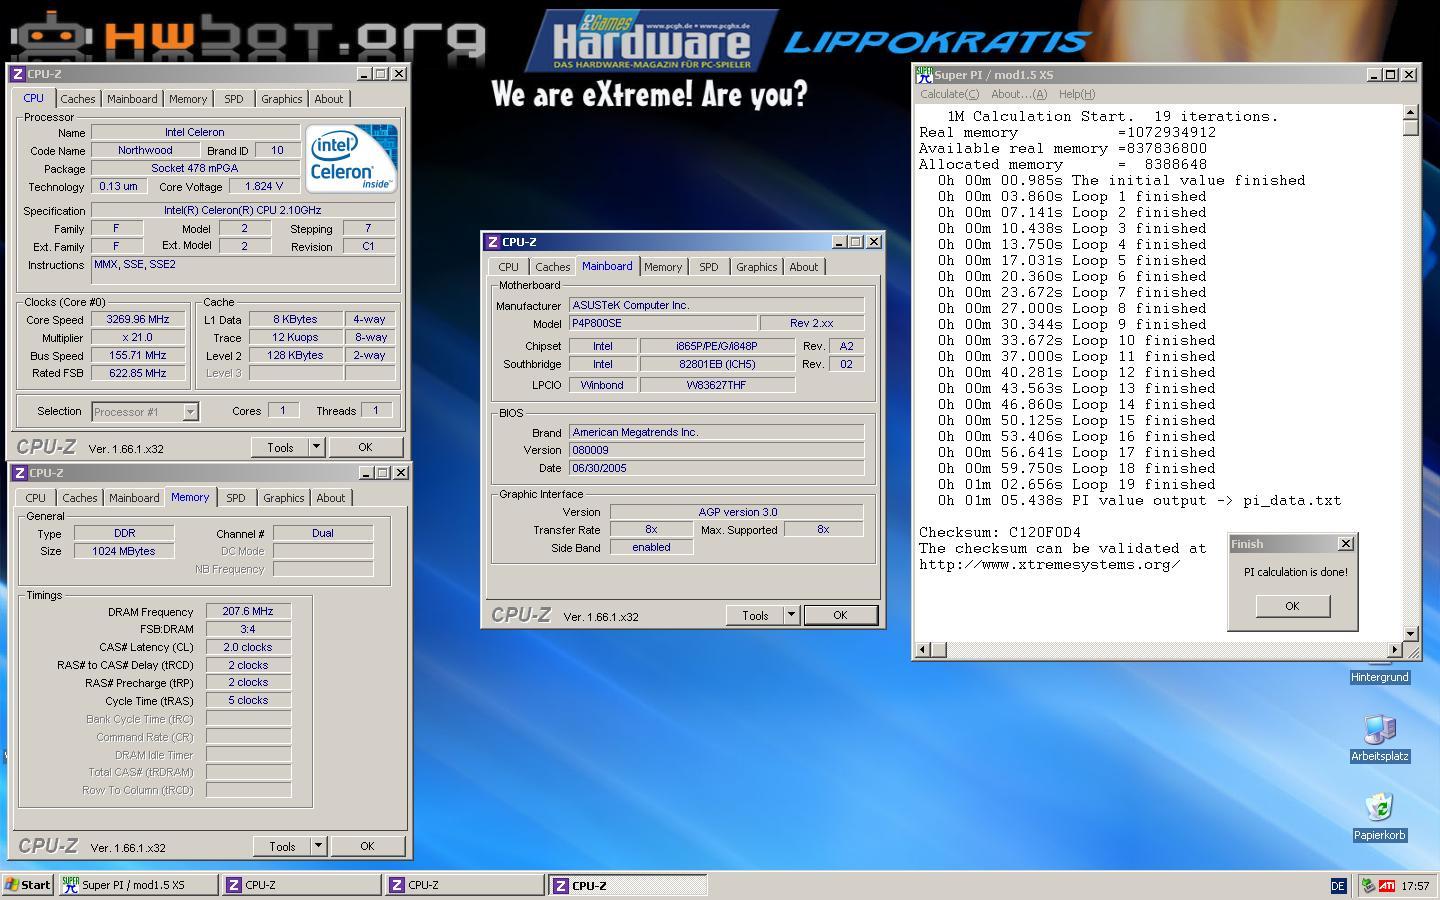Screen dimensions: 1440x900
Task: Select SPD tab in the middle CPU-Z window
Action: [709, 267]
